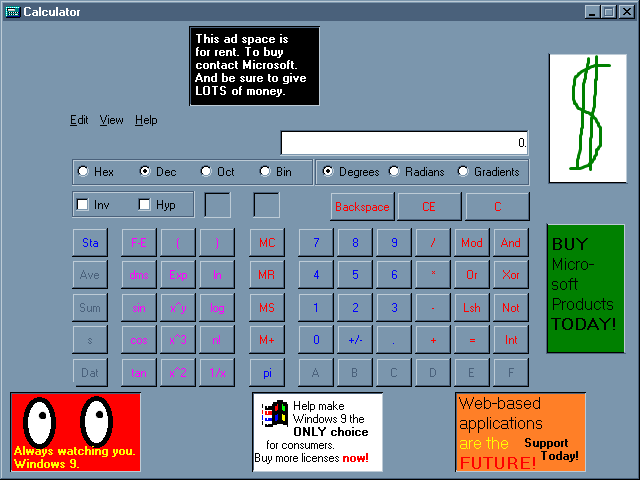Click the ln natural log button
This screenshot has width=640, height=480.
click(x=217, y=275)
